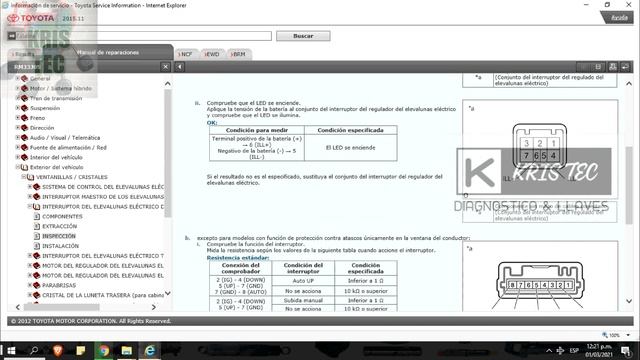Expand the General tree node
Viewport: 640px width, 360px height.
tap(18, 78)
